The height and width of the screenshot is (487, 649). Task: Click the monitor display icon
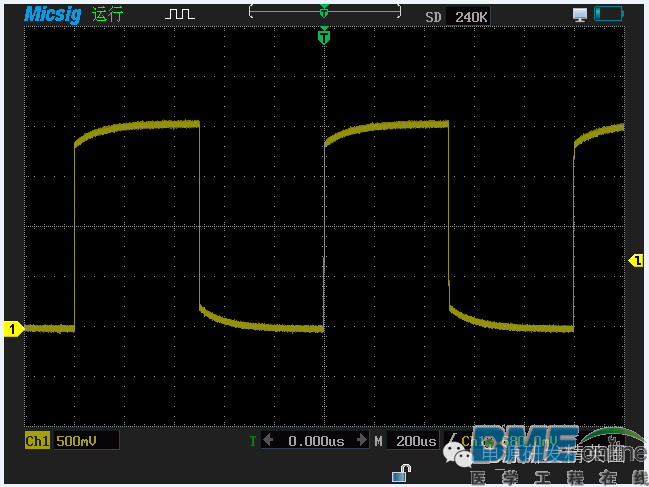point(579,14)
